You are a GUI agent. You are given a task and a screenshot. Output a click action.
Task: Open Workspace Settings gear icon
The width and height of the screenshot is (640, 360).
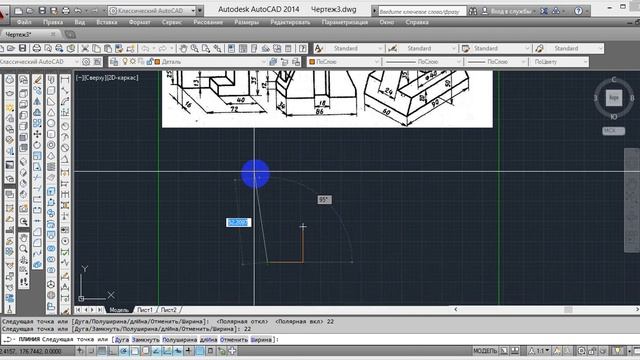click(86, 62)
